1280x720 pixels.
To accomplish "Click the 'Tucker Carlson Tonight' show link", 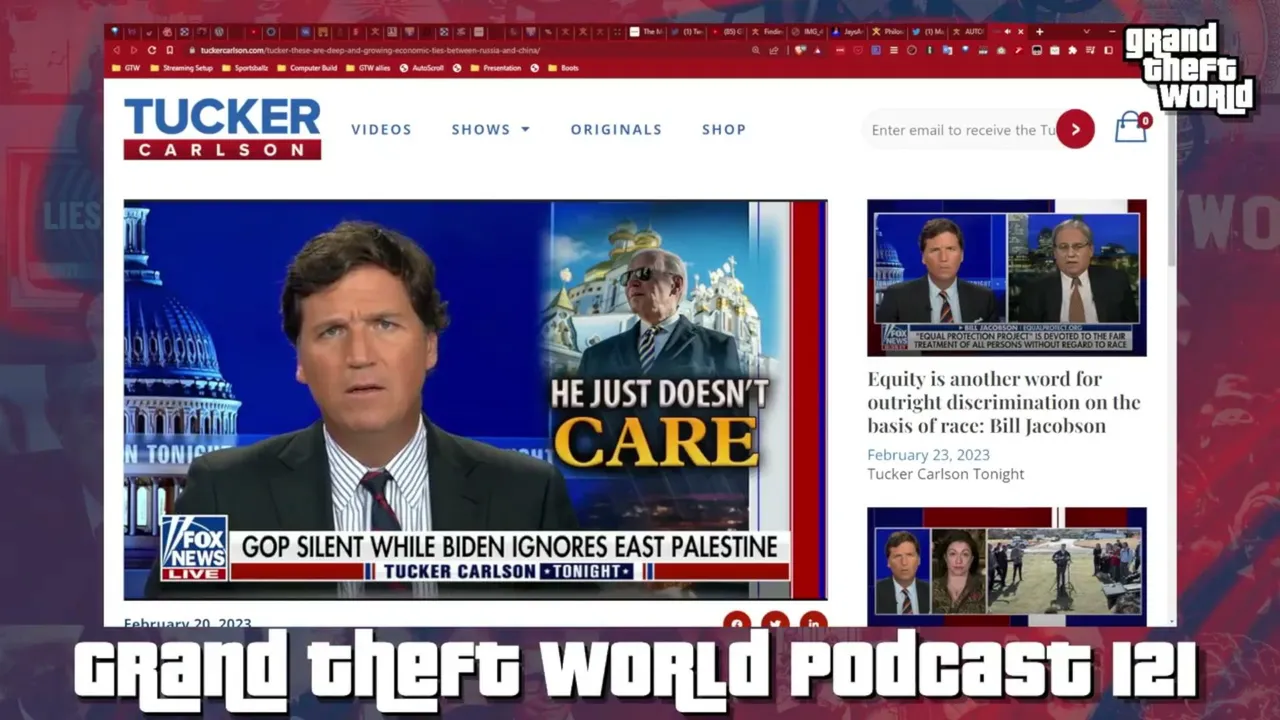I will pyautogui.click(x=946, y=474).
